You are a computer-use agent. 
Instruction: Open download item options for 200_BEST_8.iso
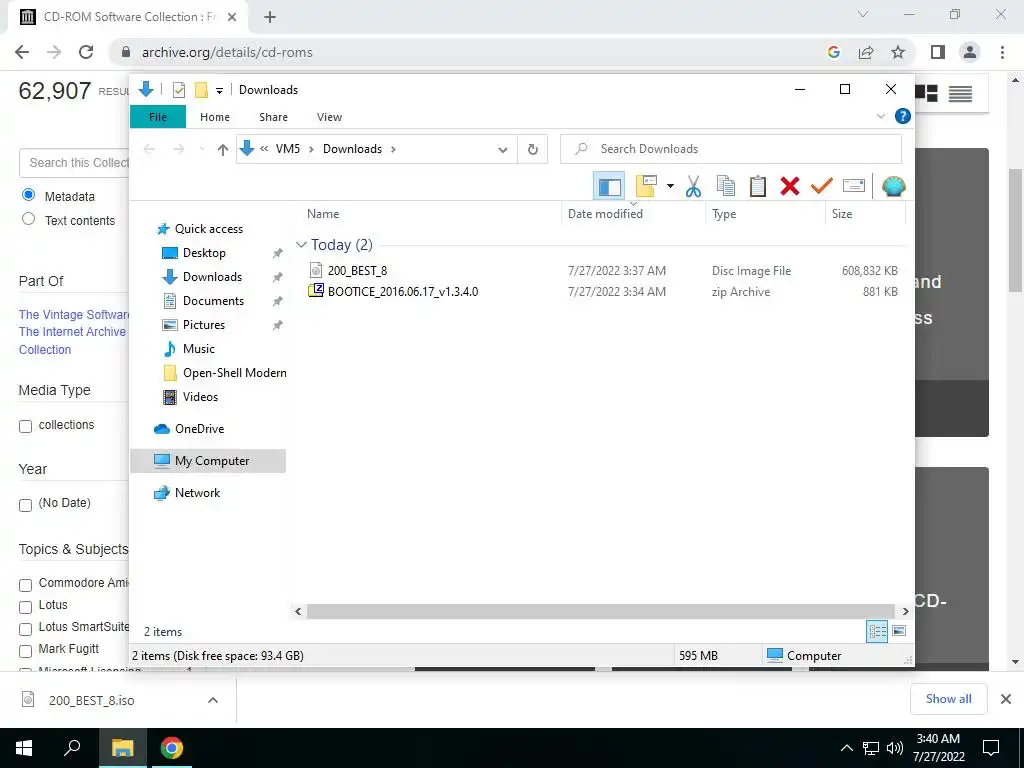tap(212, 699)
